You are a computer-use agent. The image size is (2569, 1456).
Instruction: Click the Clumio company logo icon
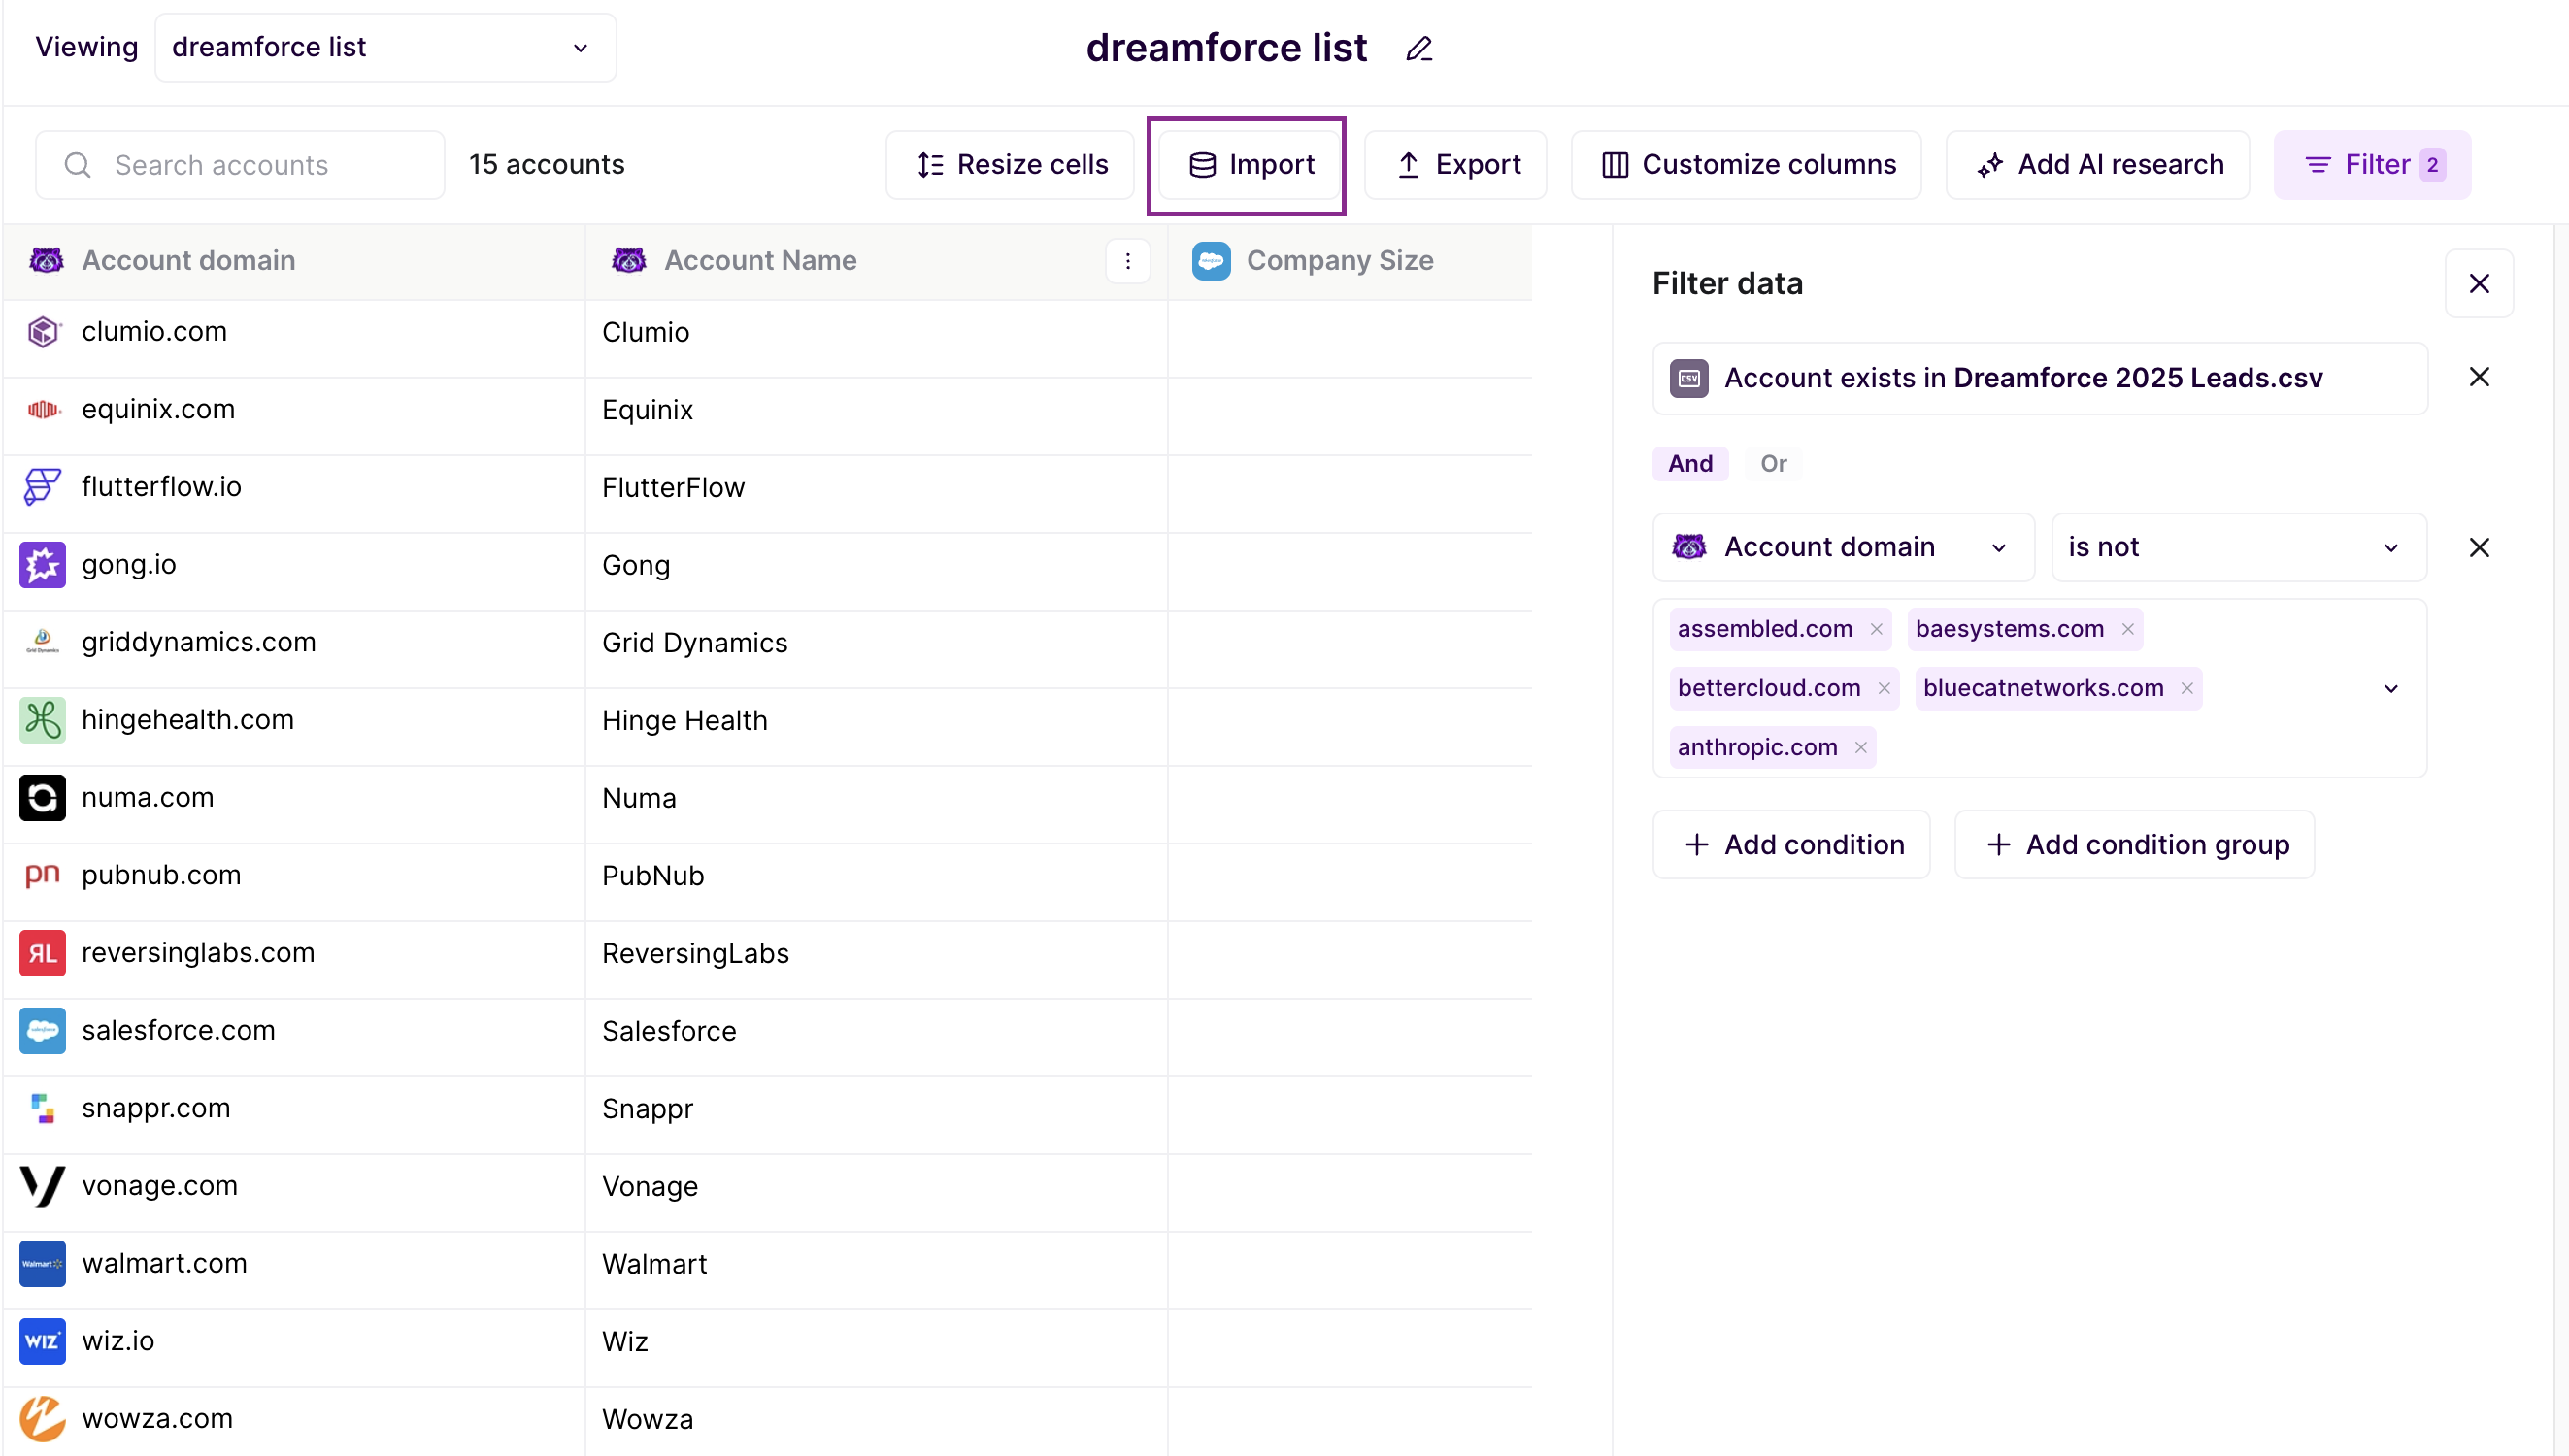[x=43, y=332]
